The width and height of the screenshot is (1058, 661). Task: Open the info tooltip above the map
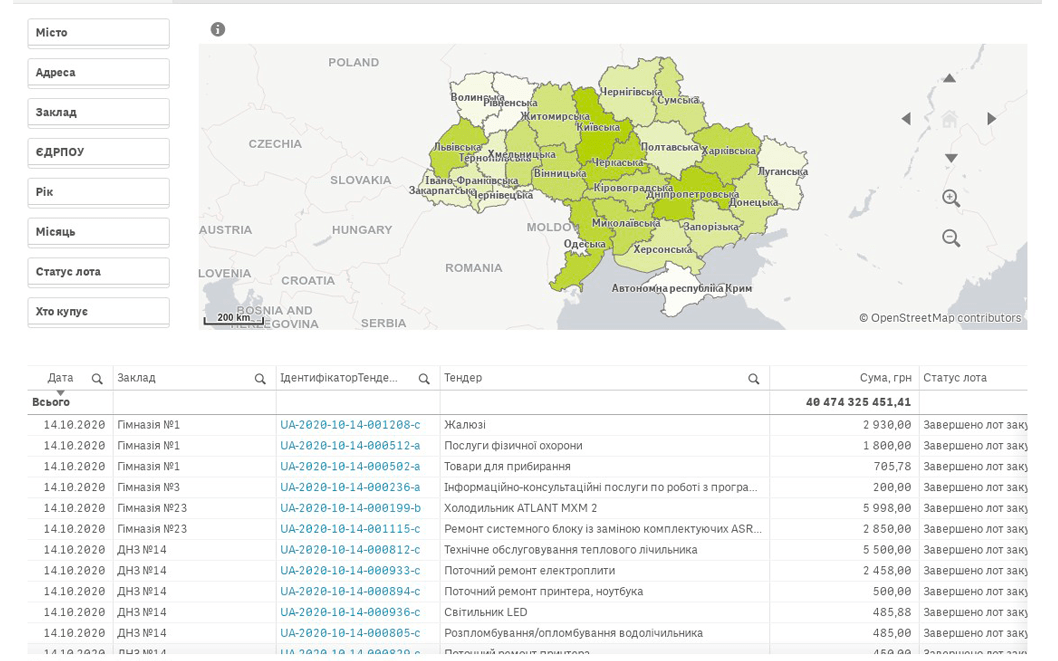click(218, 27)
